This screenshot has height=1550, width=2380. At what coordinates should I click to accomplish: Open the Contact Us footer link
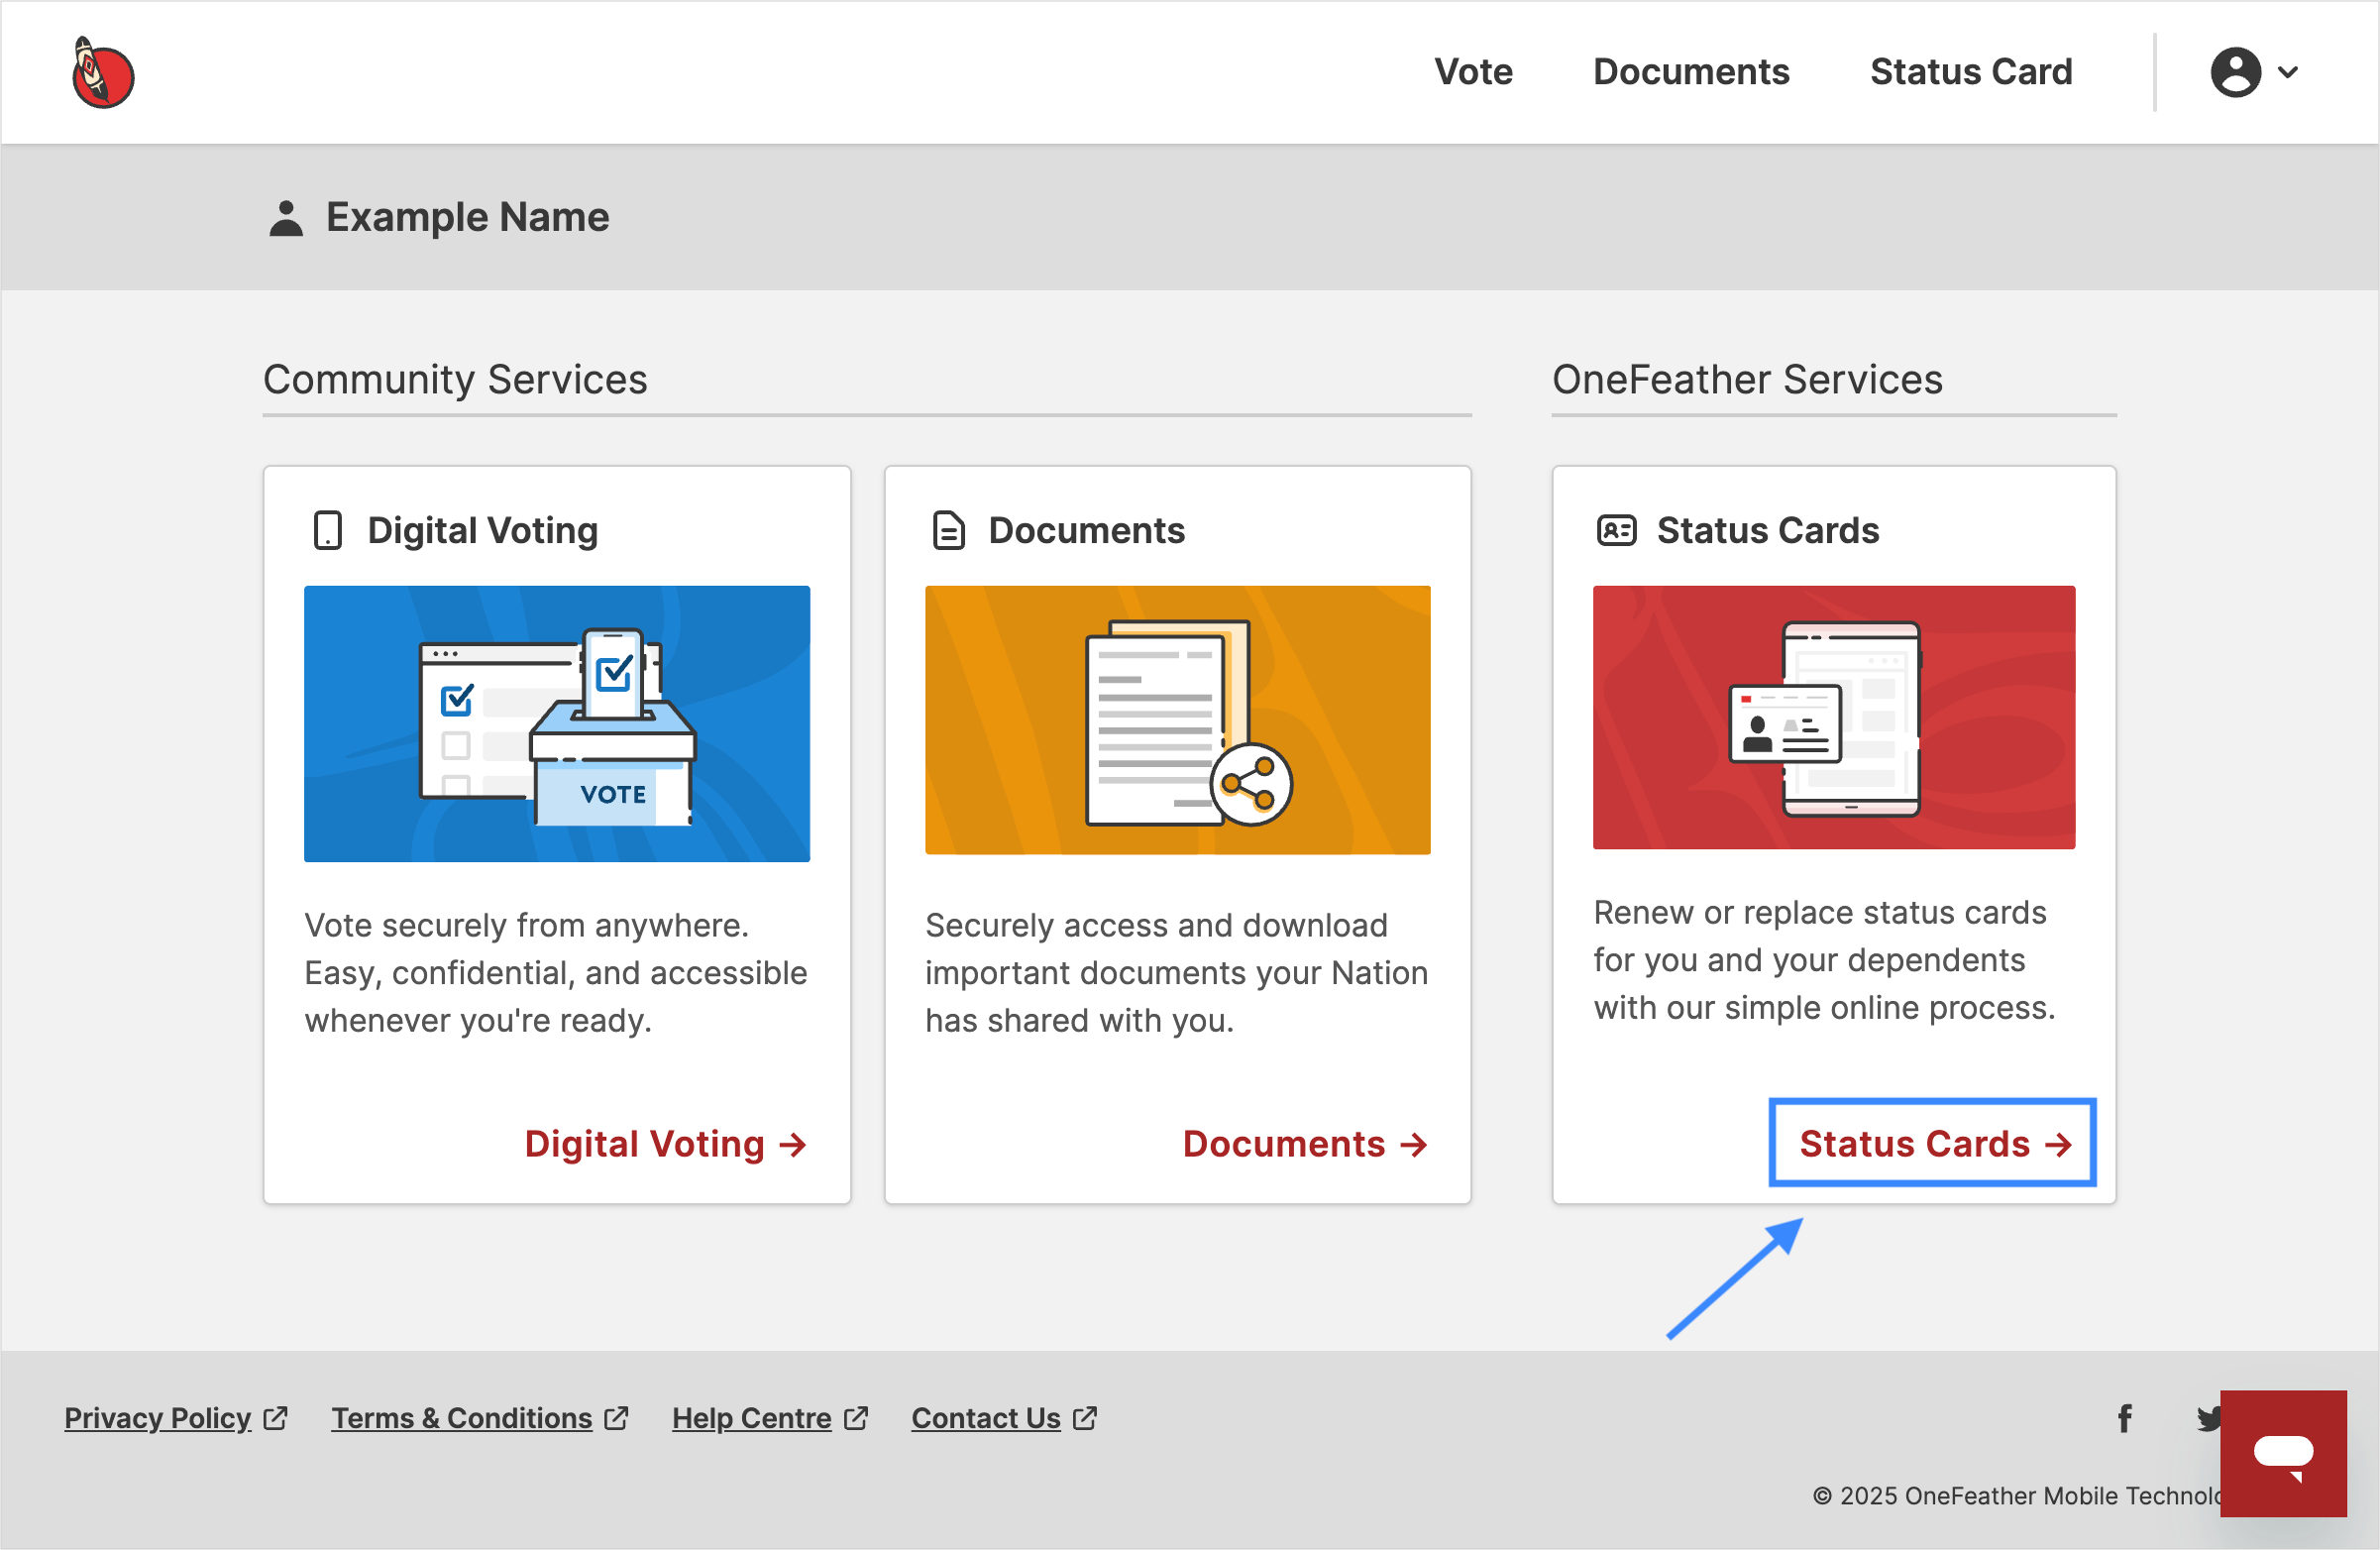click(x=986, y=1418)
